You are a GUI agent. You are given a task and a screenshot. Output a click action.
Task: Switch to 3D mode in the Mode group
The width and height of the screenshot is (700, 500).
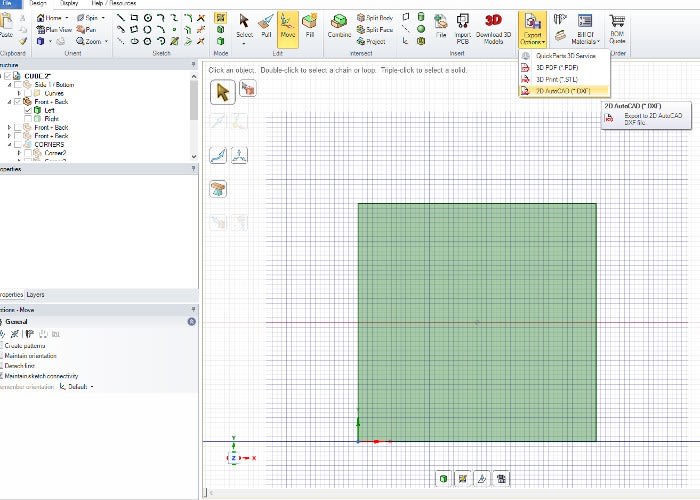pos(221,41)
